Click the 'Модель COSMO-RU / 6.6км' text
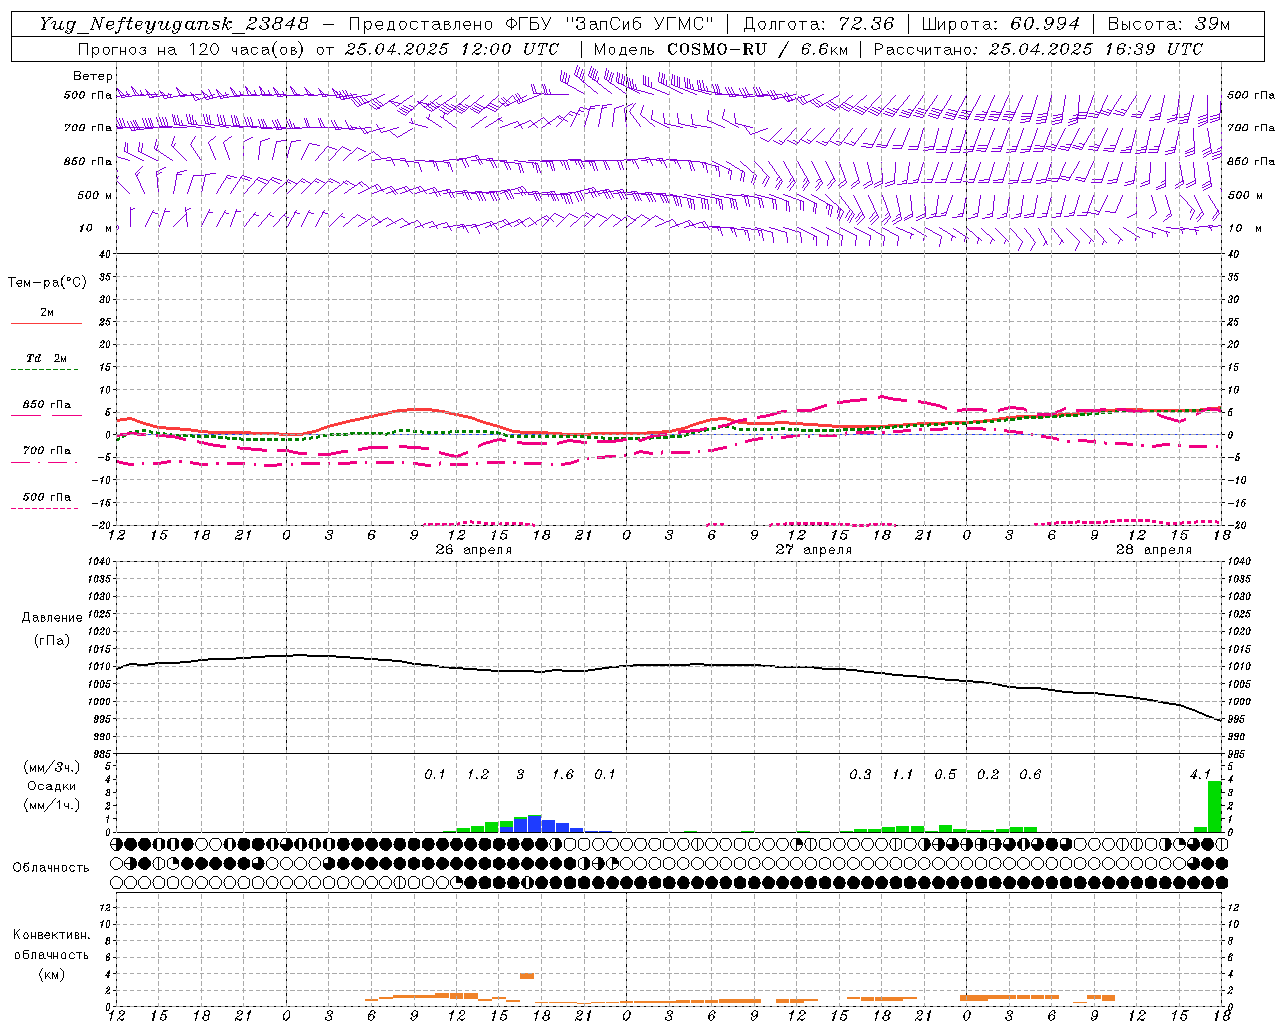The width and height of the screenshot is (1280, 1024). tap(720, 49)
